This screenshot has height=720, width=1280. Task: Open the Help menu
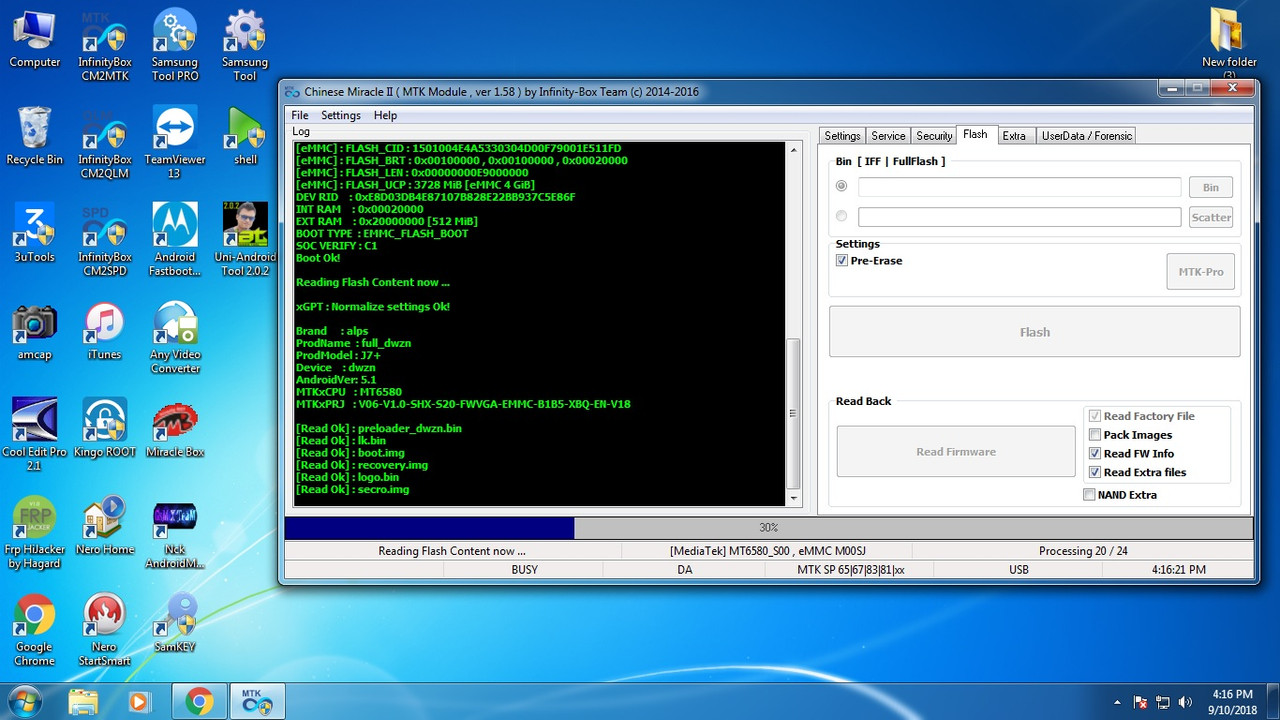coord(386,115)
